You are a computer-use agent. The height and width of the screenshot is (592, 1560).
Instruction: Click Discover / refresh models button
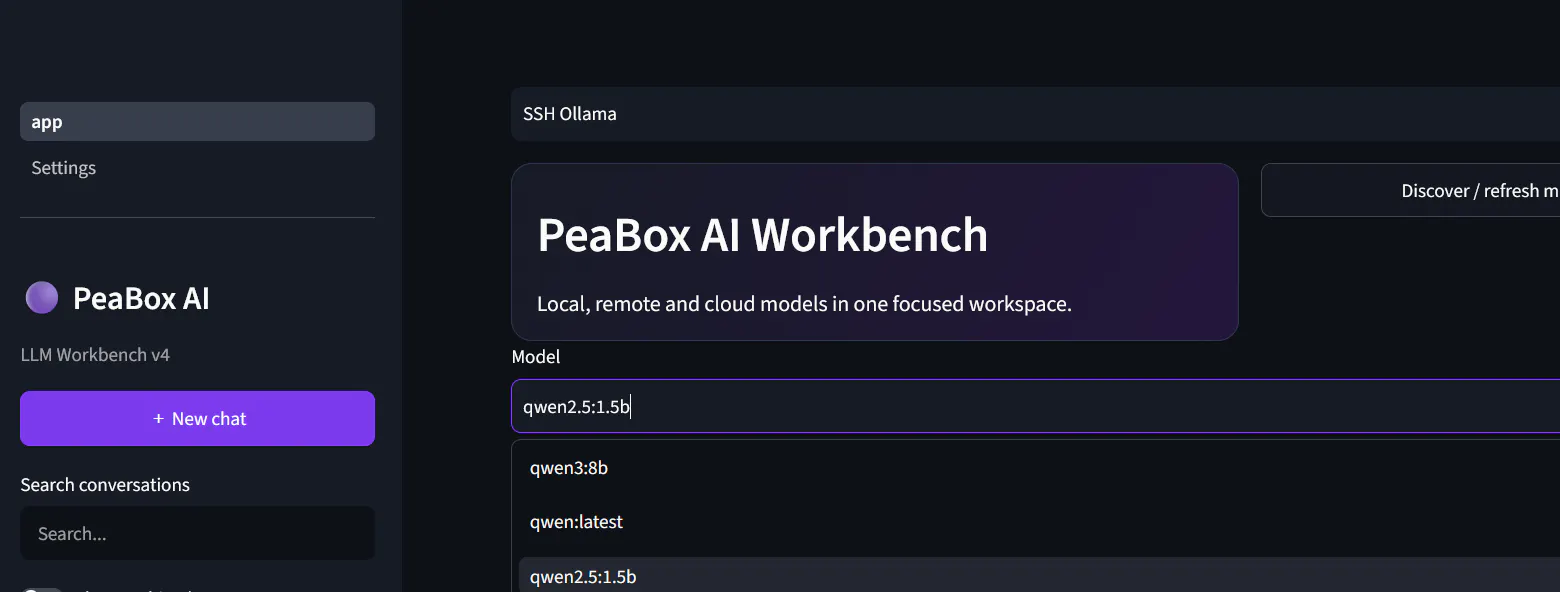(1410, 190)
